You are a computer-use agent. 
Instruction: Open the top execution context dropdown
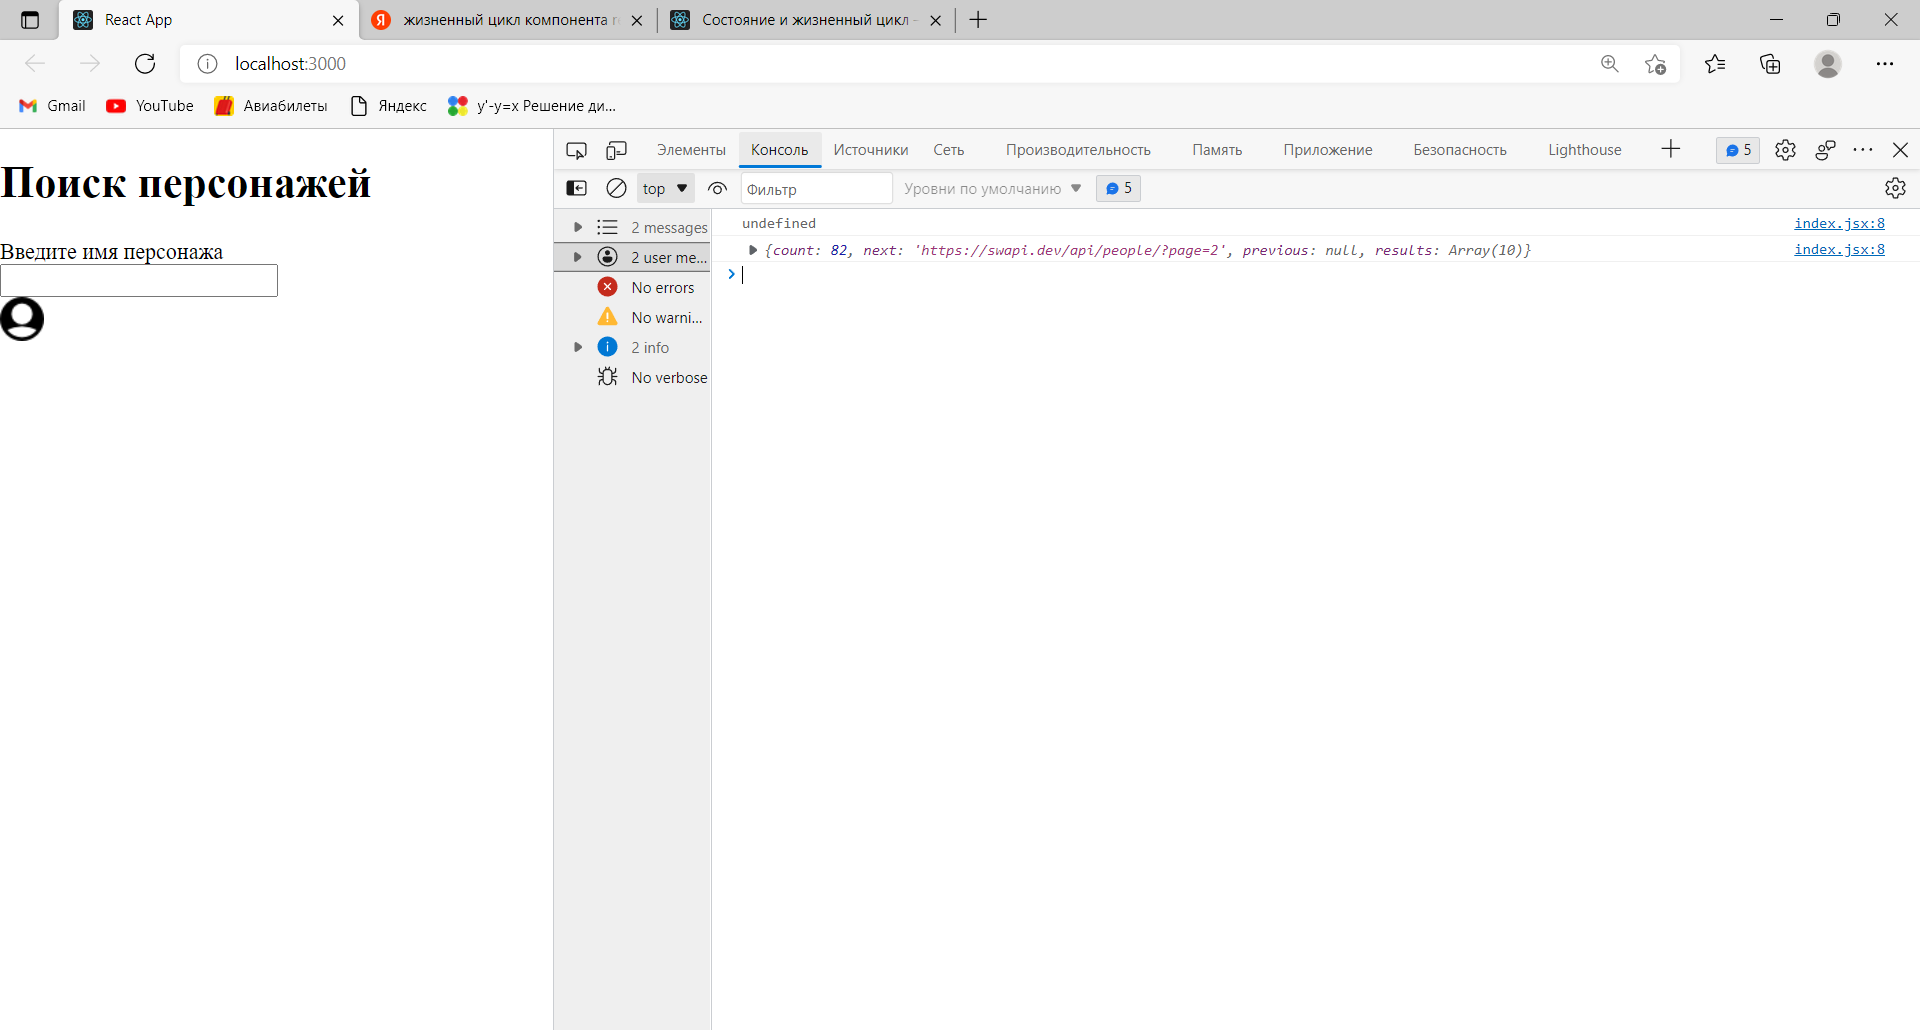click(665, 188)
